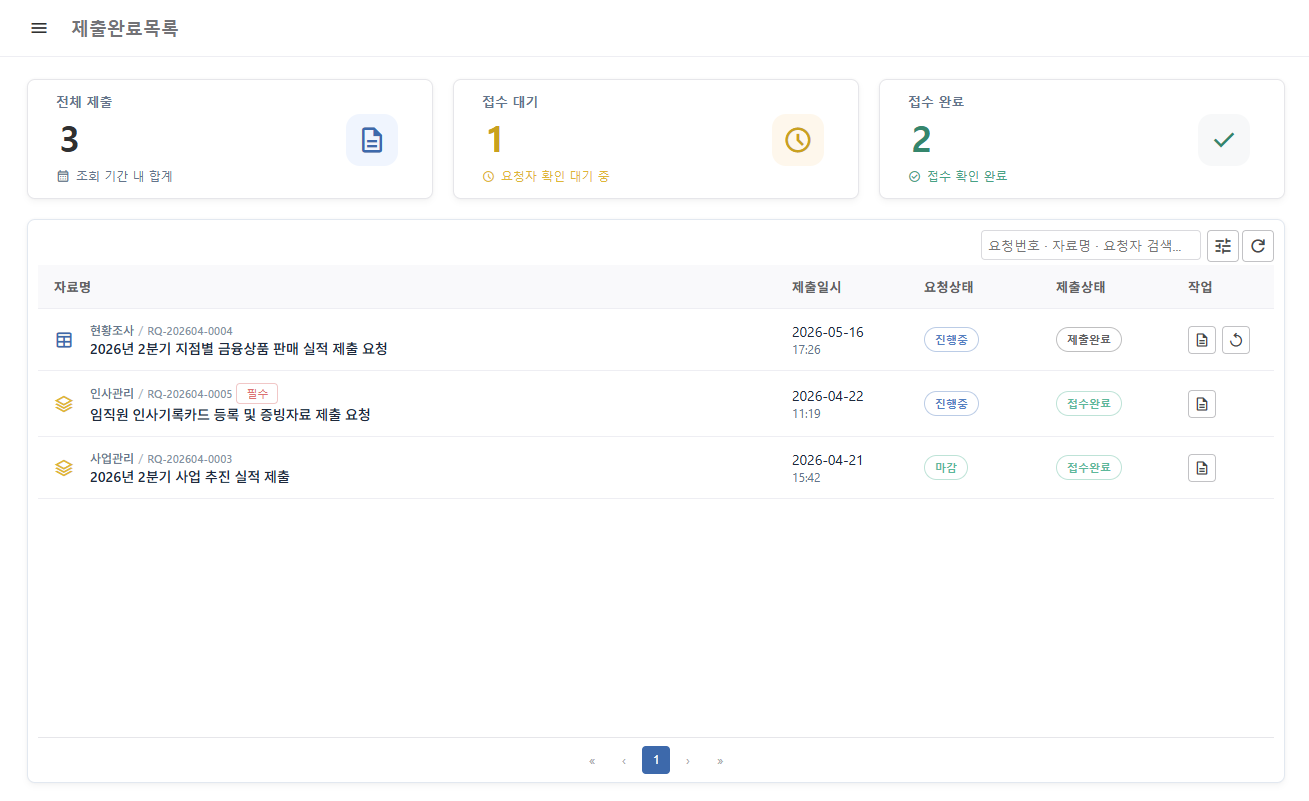Go to previous page arrow
Screen dimensions: 1309x801
coord(624,761)
